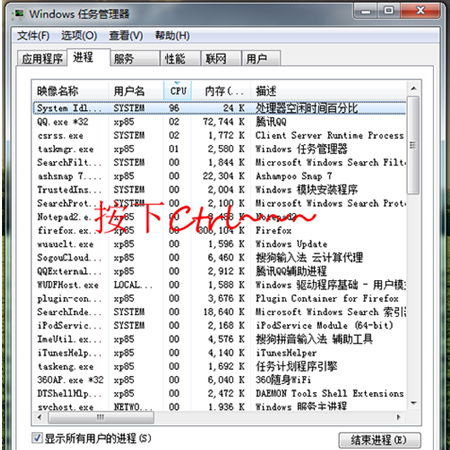This screenshot has width=450, height=450.
Task: Minimize the Task Manager window
Action: point(365,11)
